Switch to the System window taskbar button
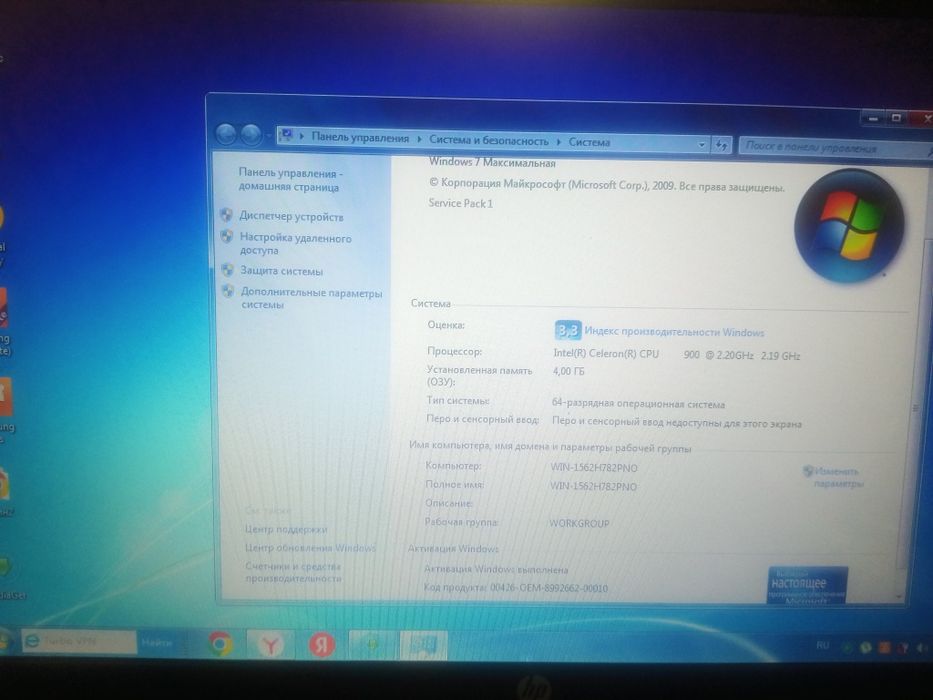Viewport: 933px width, 700px height. coord(423,645)
